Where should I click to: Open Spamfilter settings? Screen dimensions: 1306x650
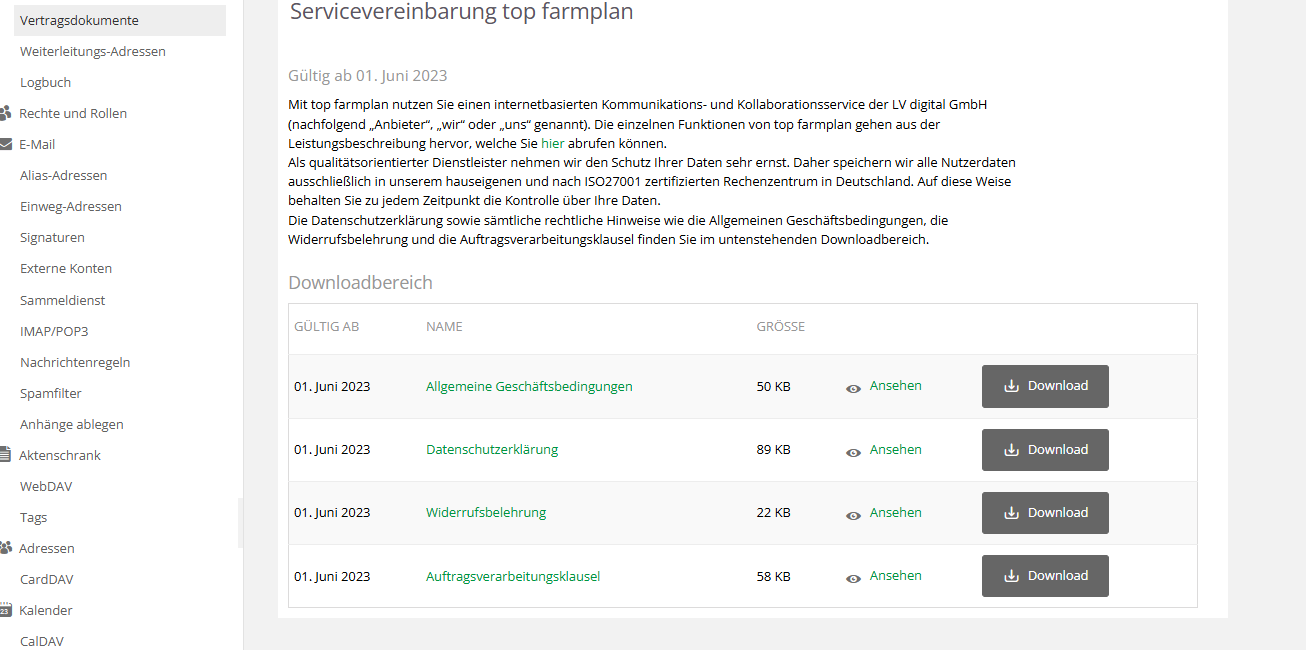51,393
